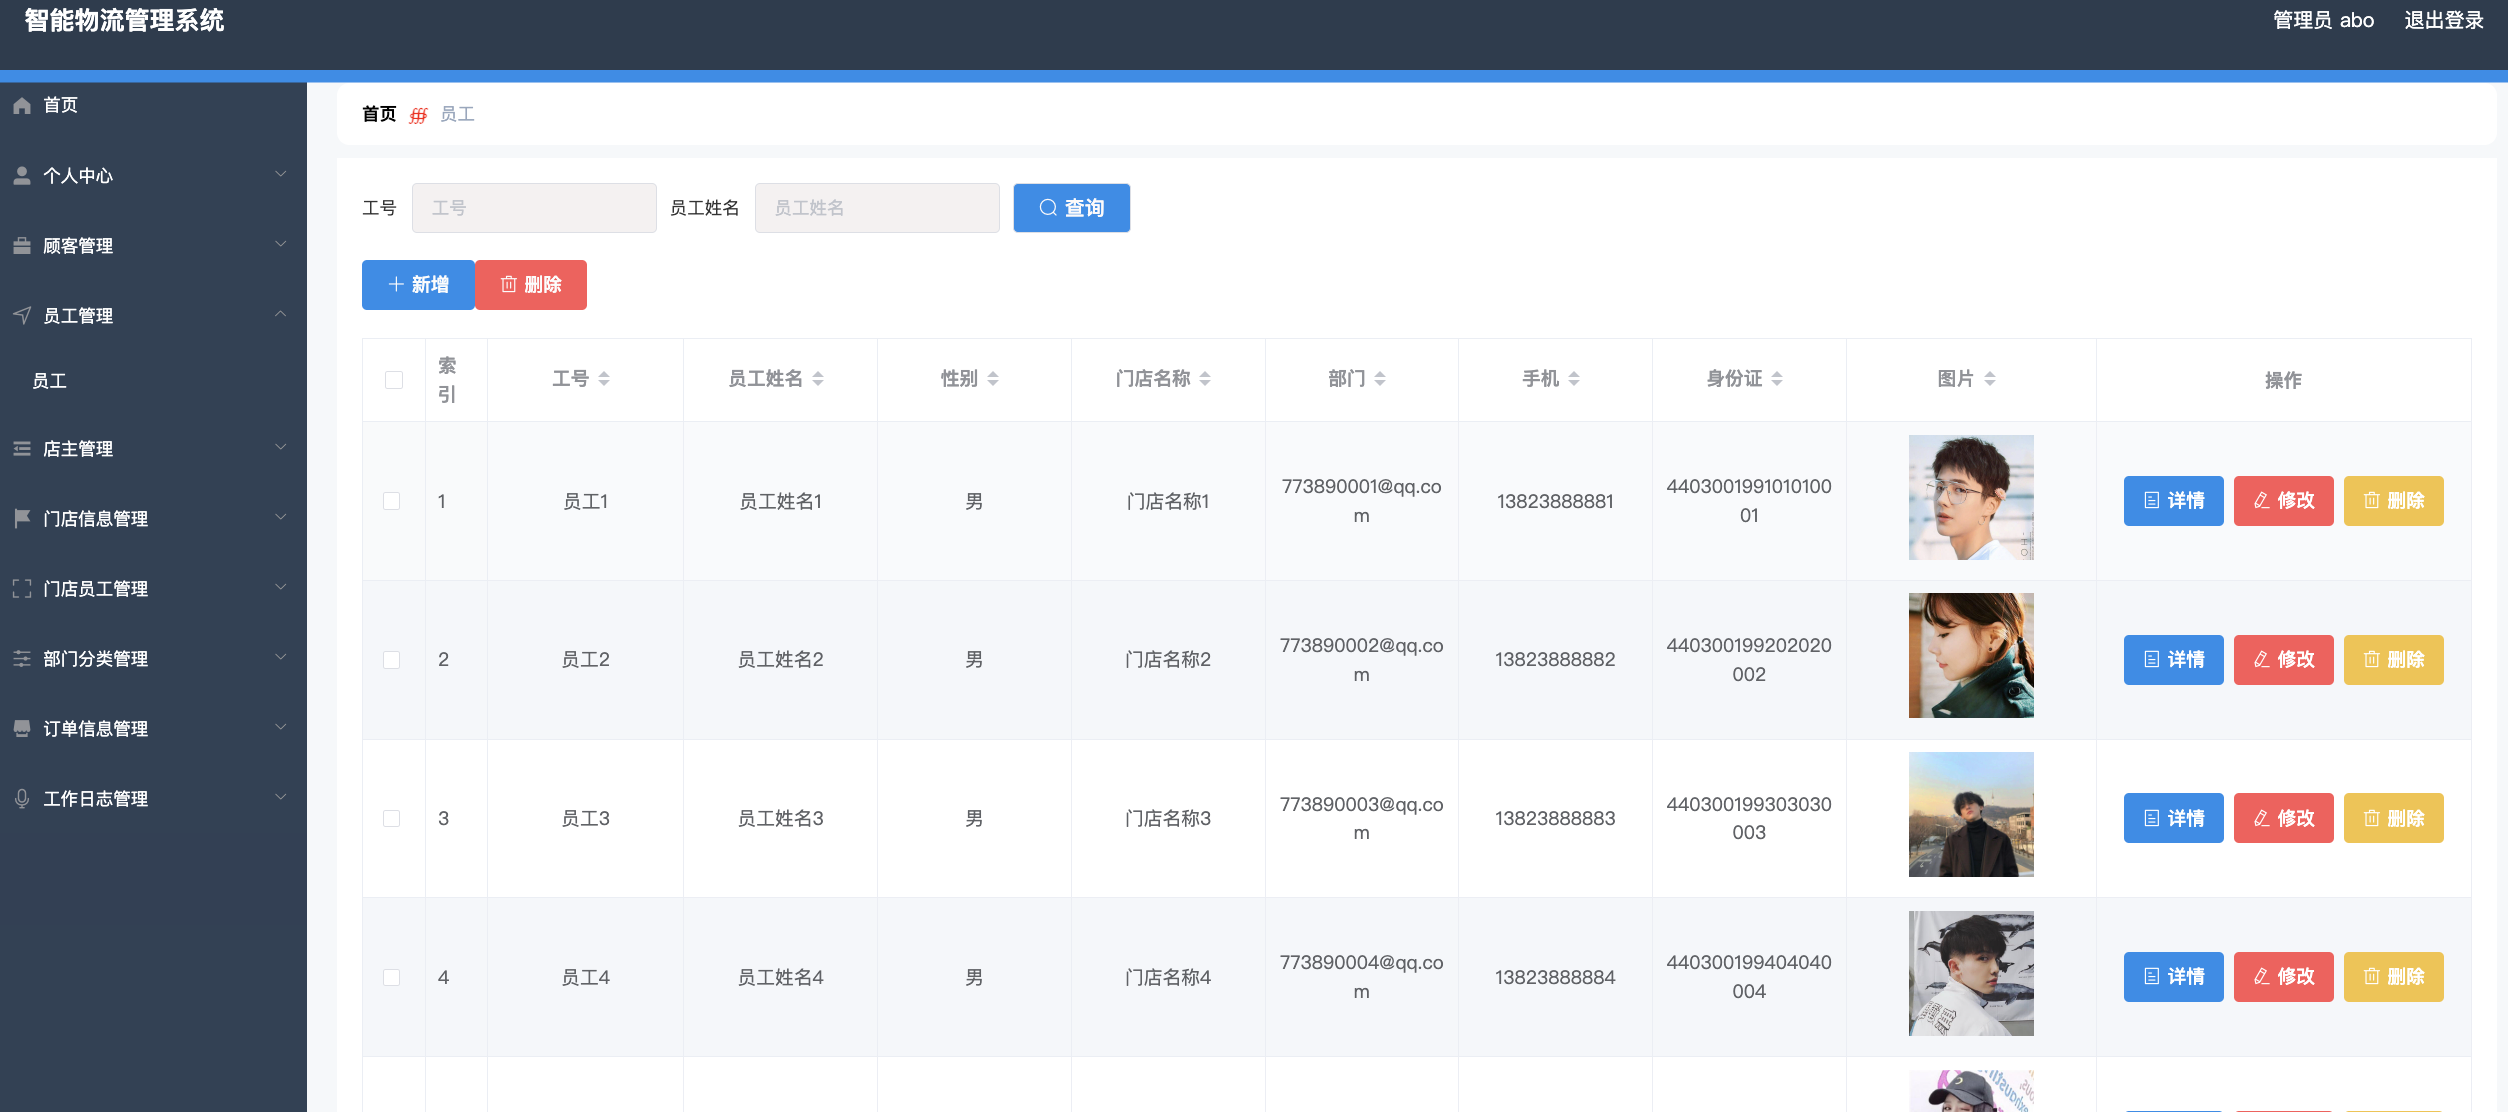The image size is (2508, 1112).
Task: Click the sort arrows on the 图片 column
Action: click(x=1990, y=379)
